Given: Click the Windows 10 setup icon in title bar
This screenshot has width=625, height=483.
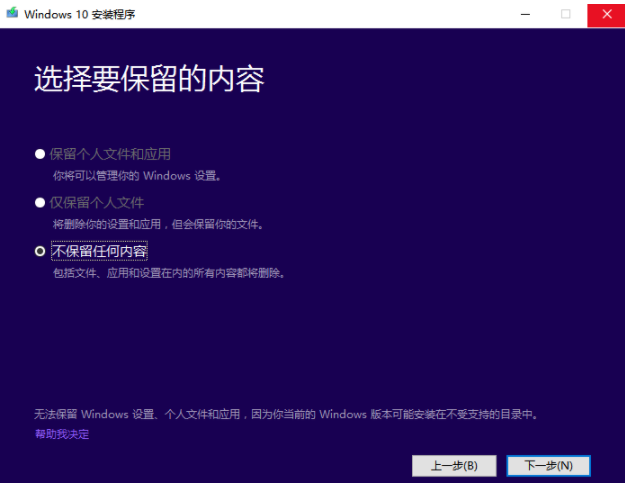Looking at the screenshot, I should [11, 14].
